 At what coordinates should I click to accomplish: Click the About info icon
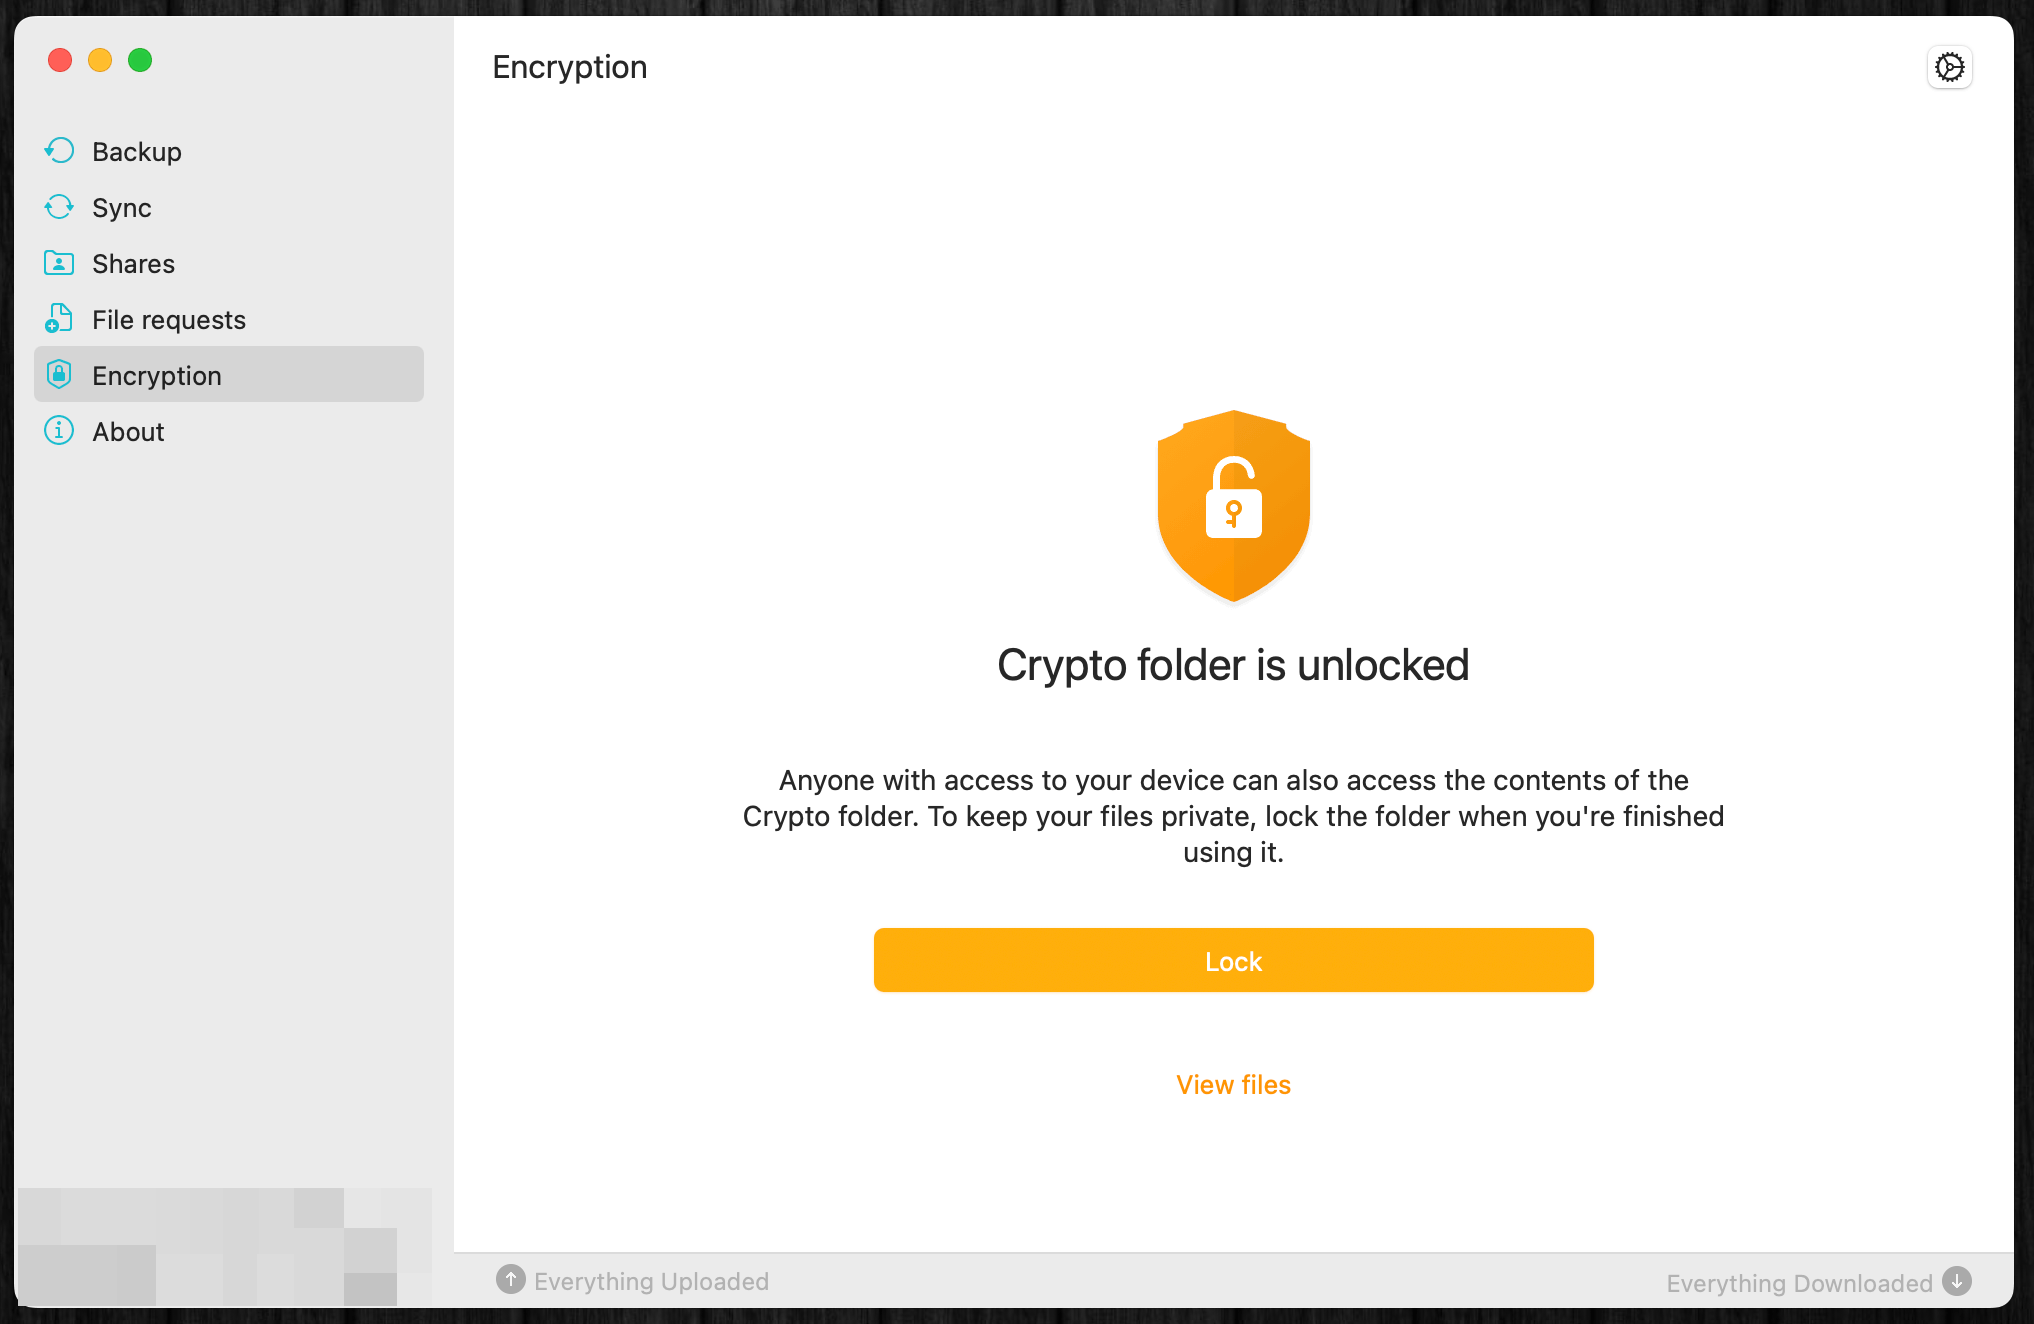pos(59,431)
